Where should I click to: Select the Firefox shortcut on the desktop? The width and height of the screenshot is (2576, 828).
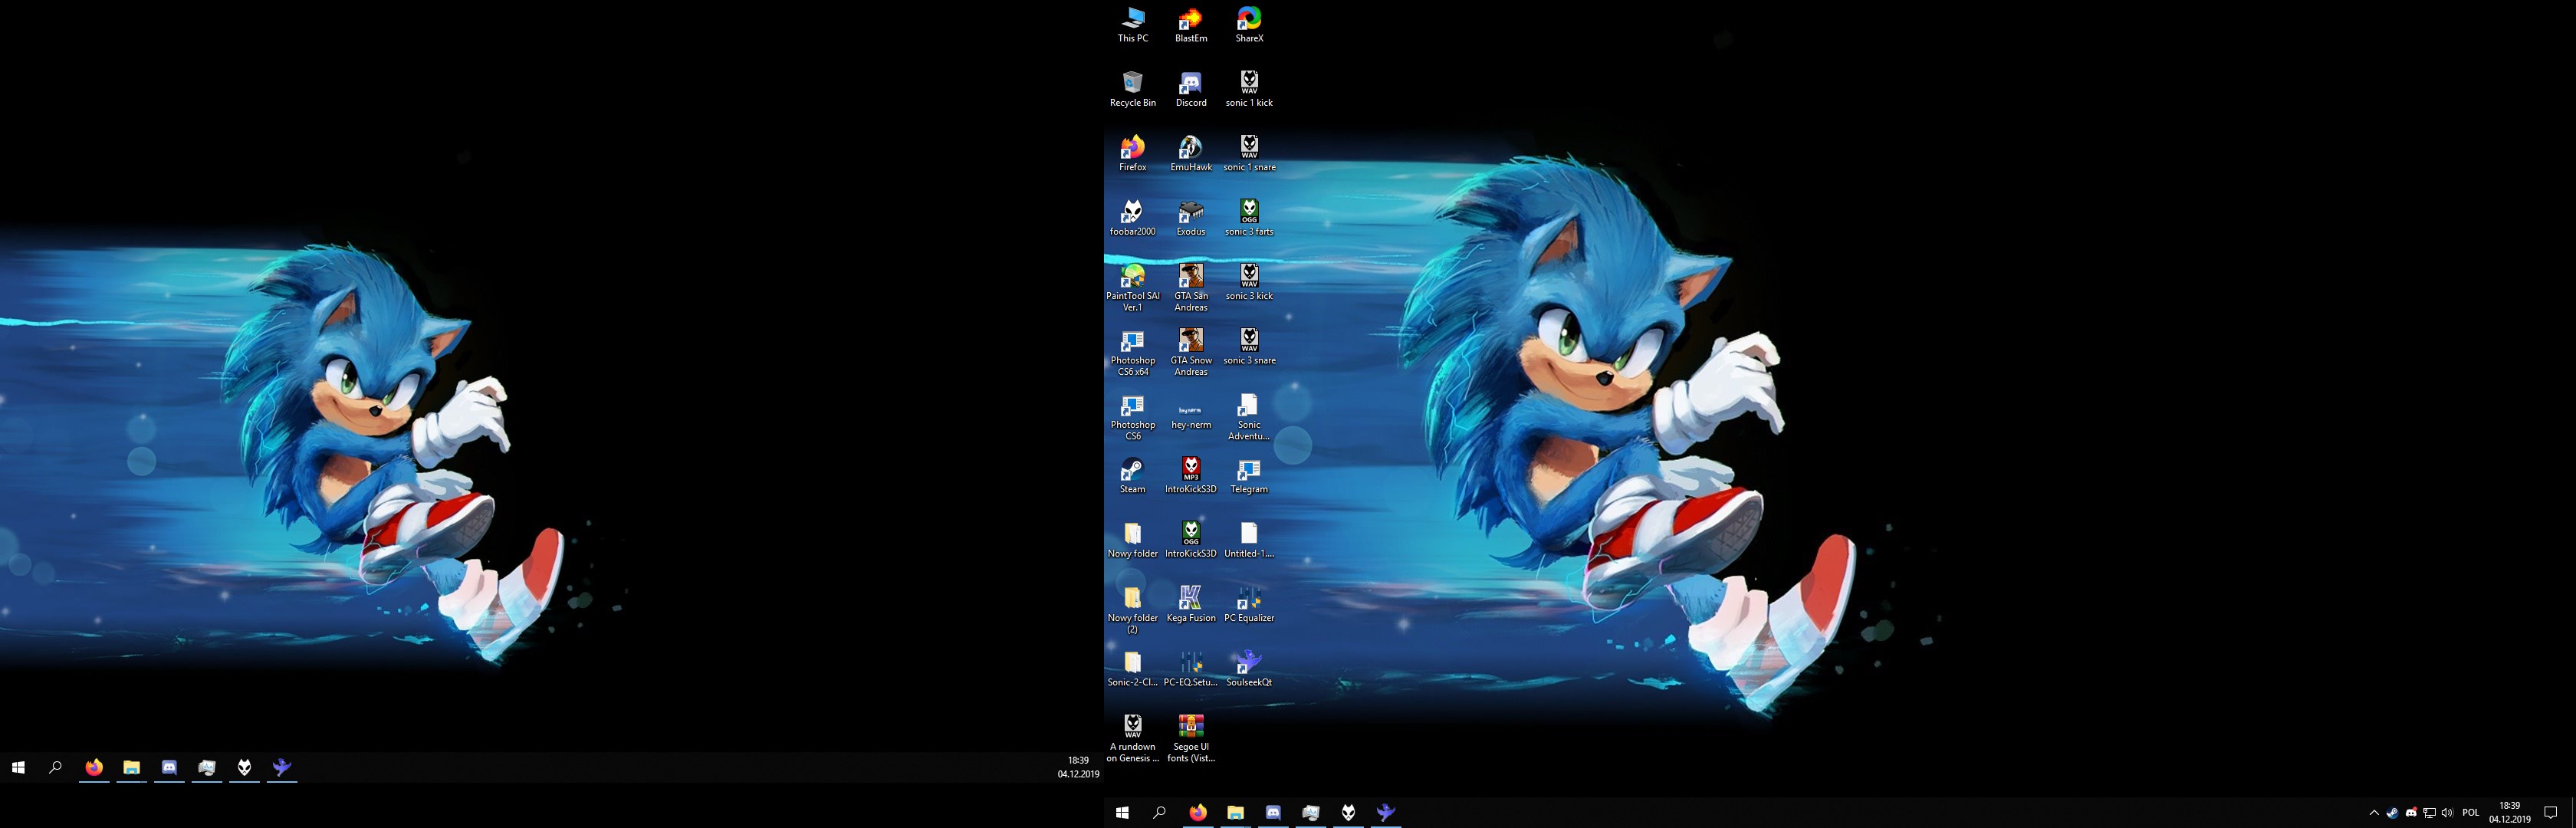click(x=1132, y=154)
